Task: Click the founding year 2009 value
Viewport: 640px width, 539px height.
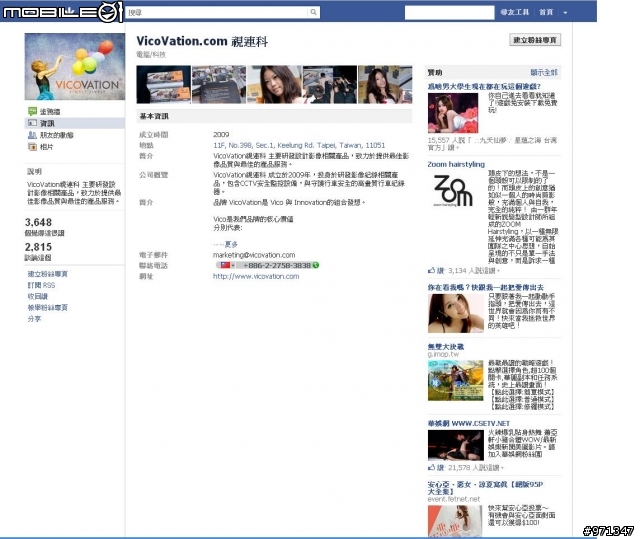Action: (x=221, y=134)
